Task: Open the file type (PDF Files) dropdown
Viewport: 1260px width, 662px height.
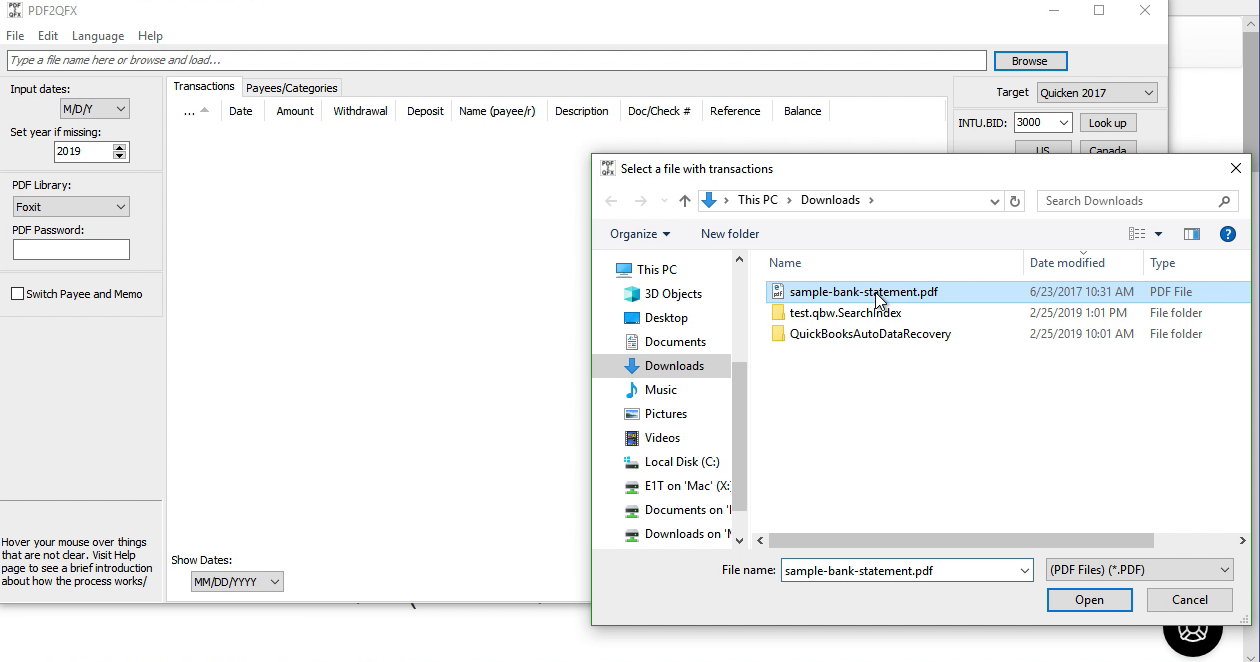Action: pos(1139,570)
